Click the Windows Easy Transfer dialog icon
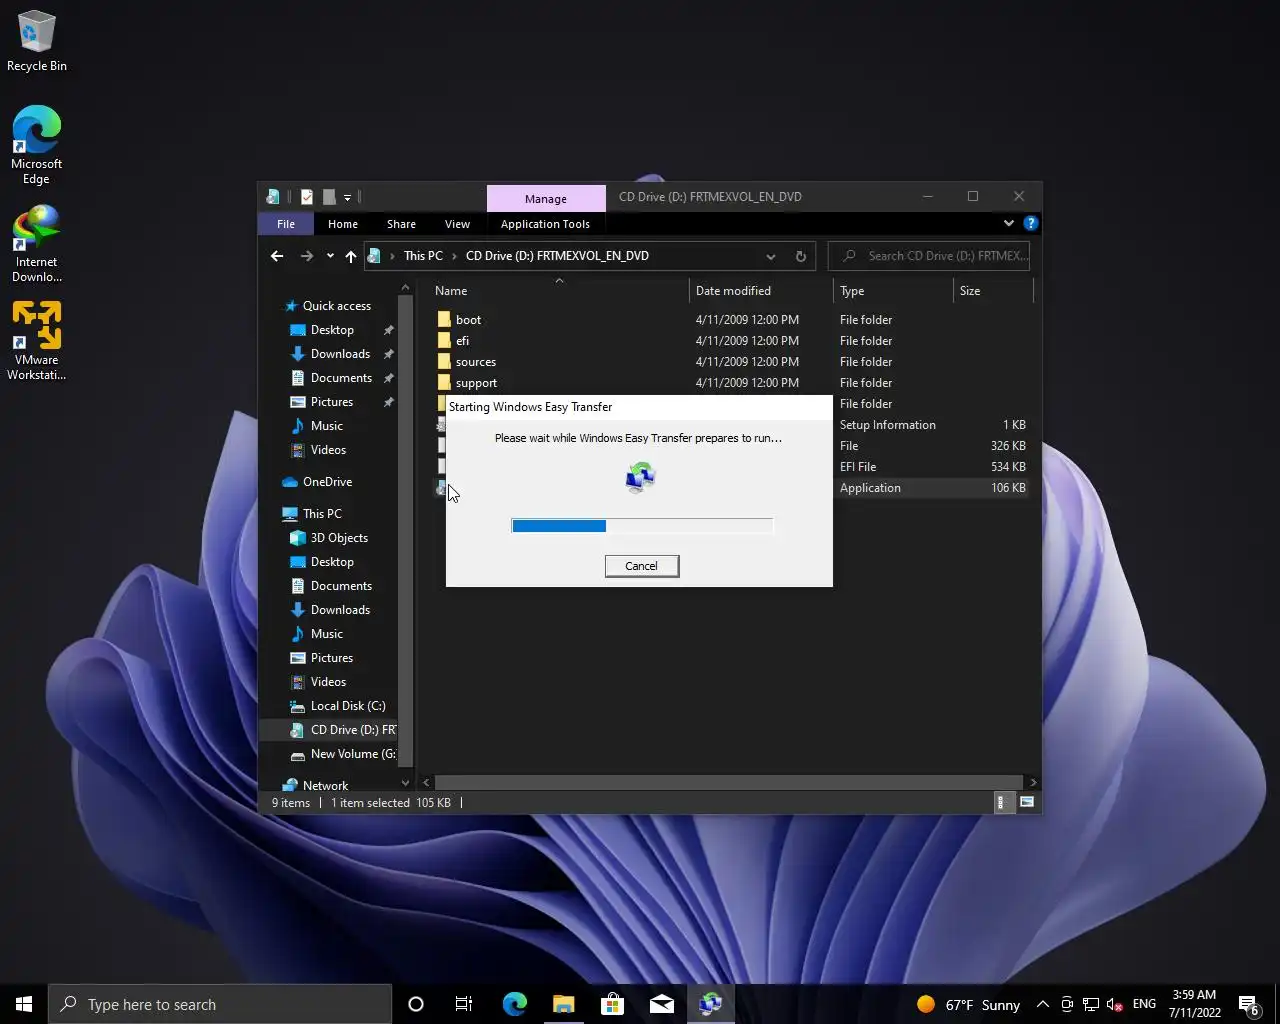The height and width of the screenshot is (1024, 1280). coord(640,478)
